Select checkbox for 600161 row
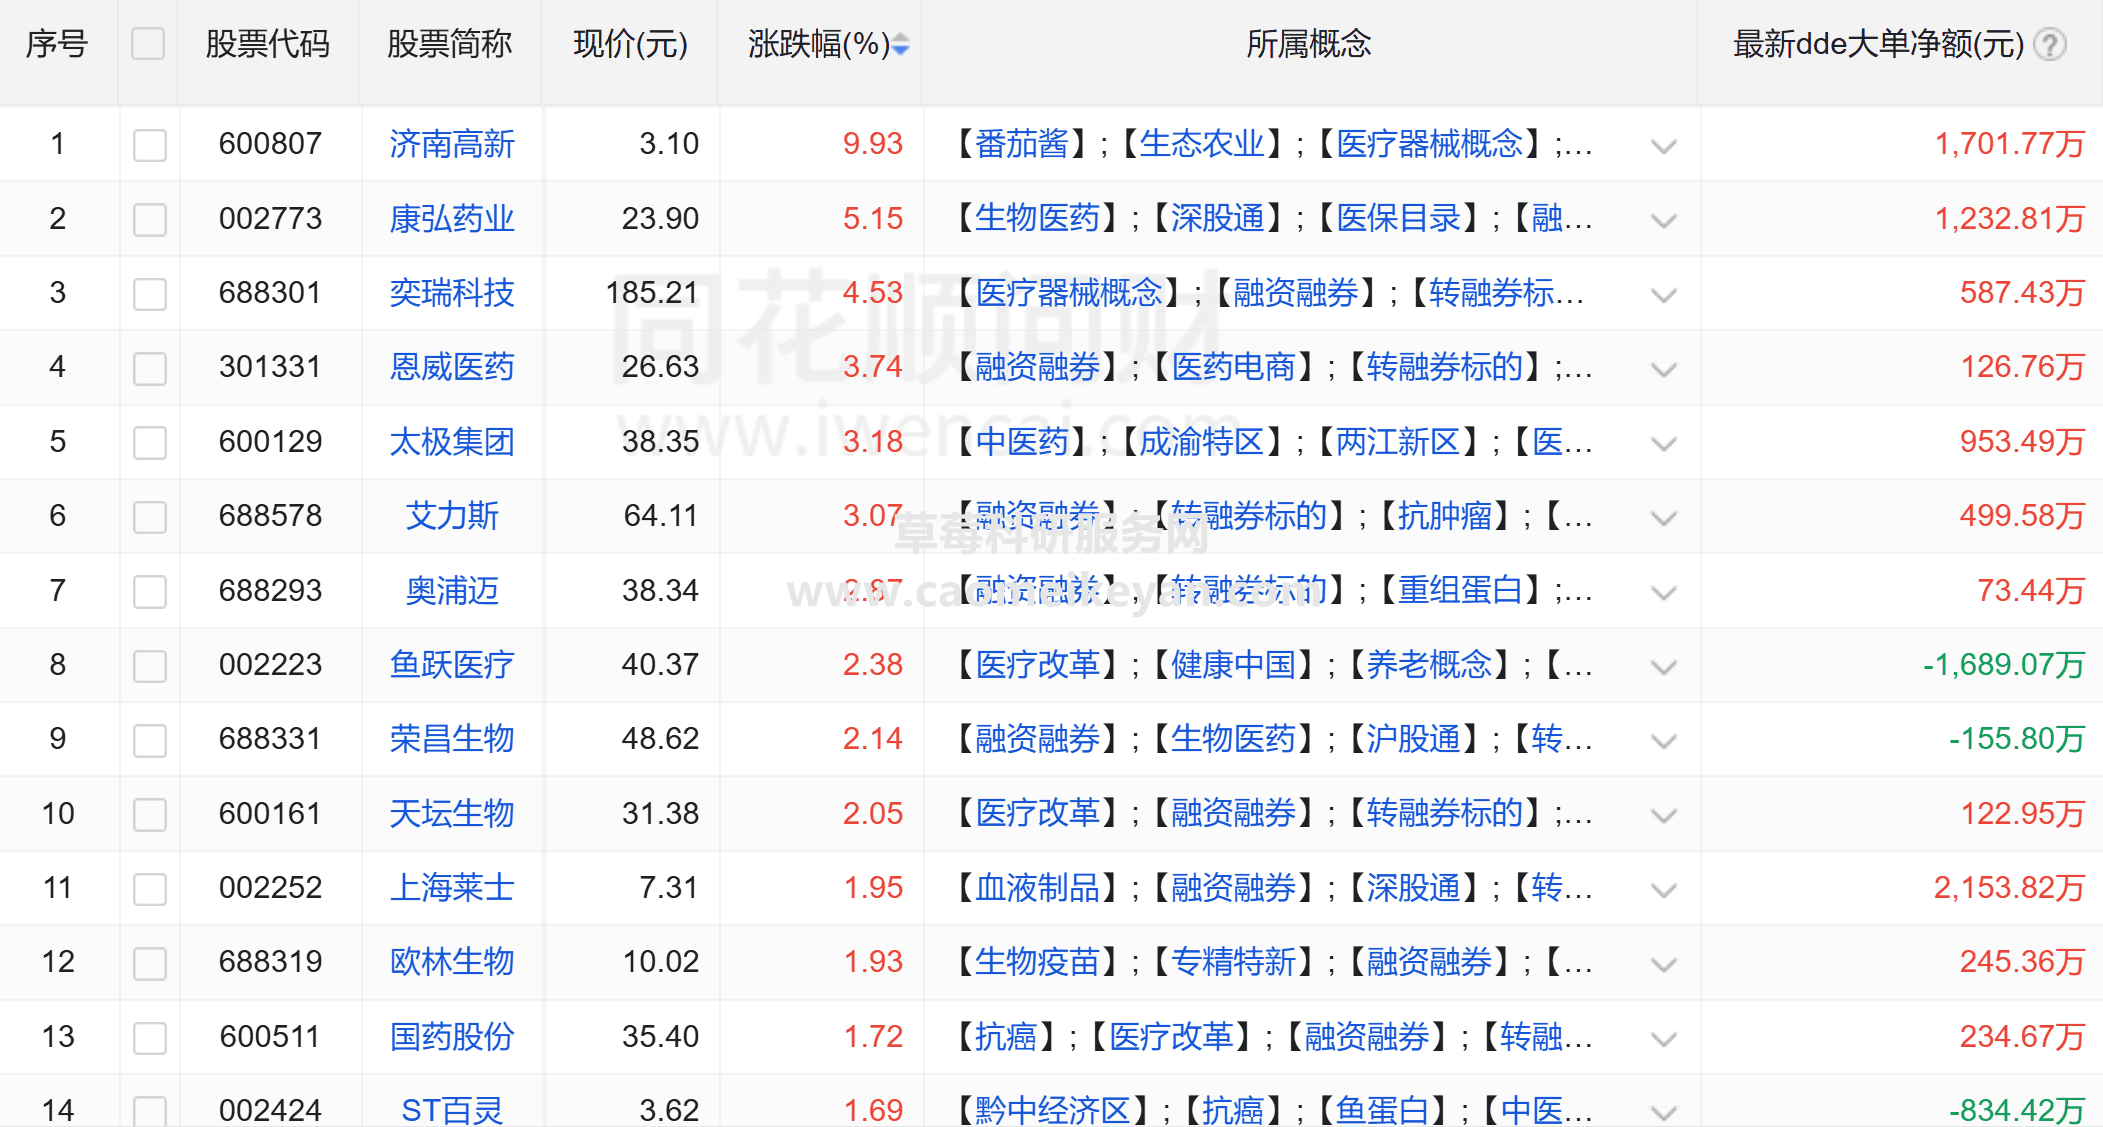 [150, 815]
